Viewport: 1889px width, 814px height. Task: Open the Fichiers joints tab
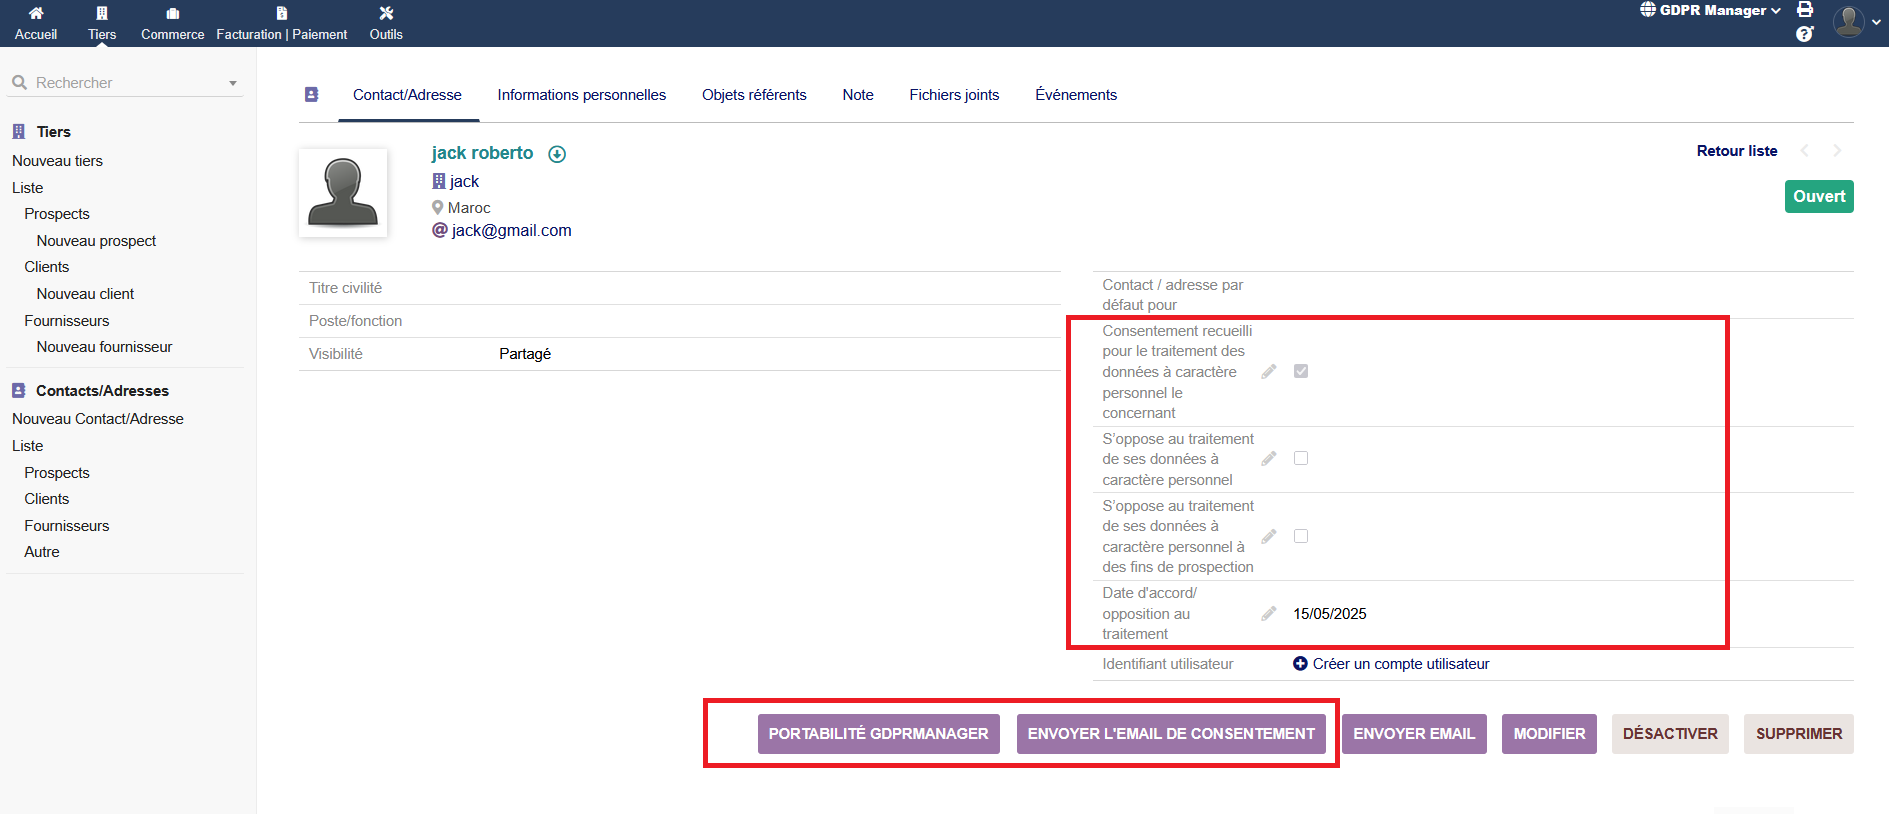coord(953,95)
